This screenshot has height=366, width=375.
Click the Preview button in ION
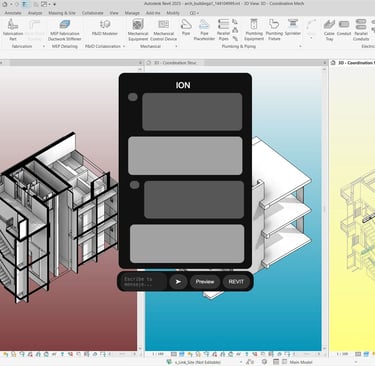(205, 282)
